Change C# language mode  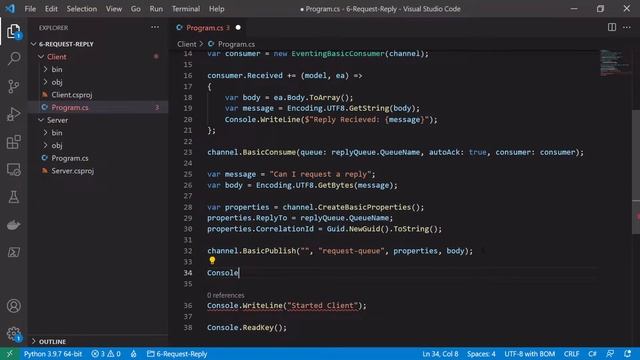[x=592, y=354]
